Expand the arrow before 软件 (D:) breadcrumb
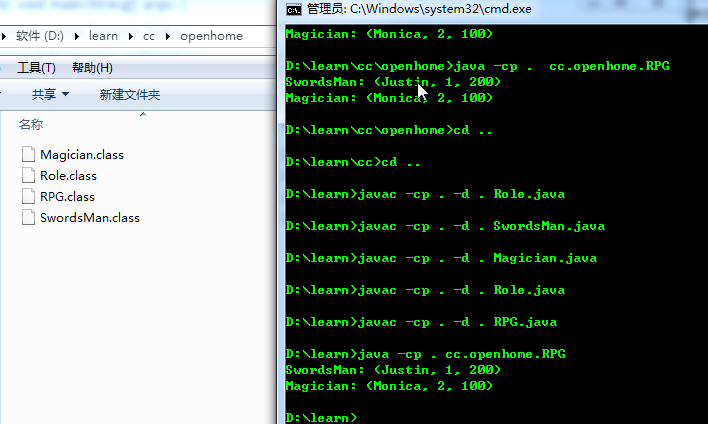 point(4,36)
